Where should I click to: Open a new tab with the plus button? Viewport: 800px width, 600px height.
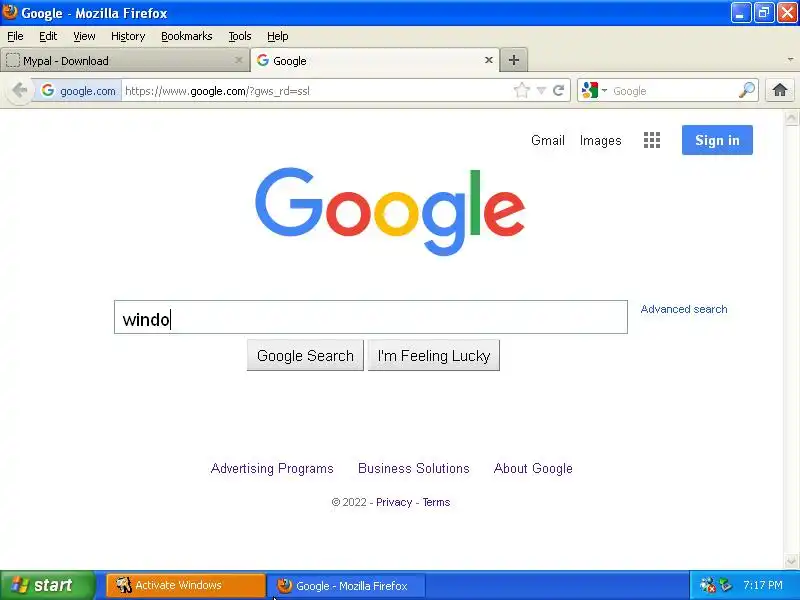pyautogui.click(x=514, y=60)
